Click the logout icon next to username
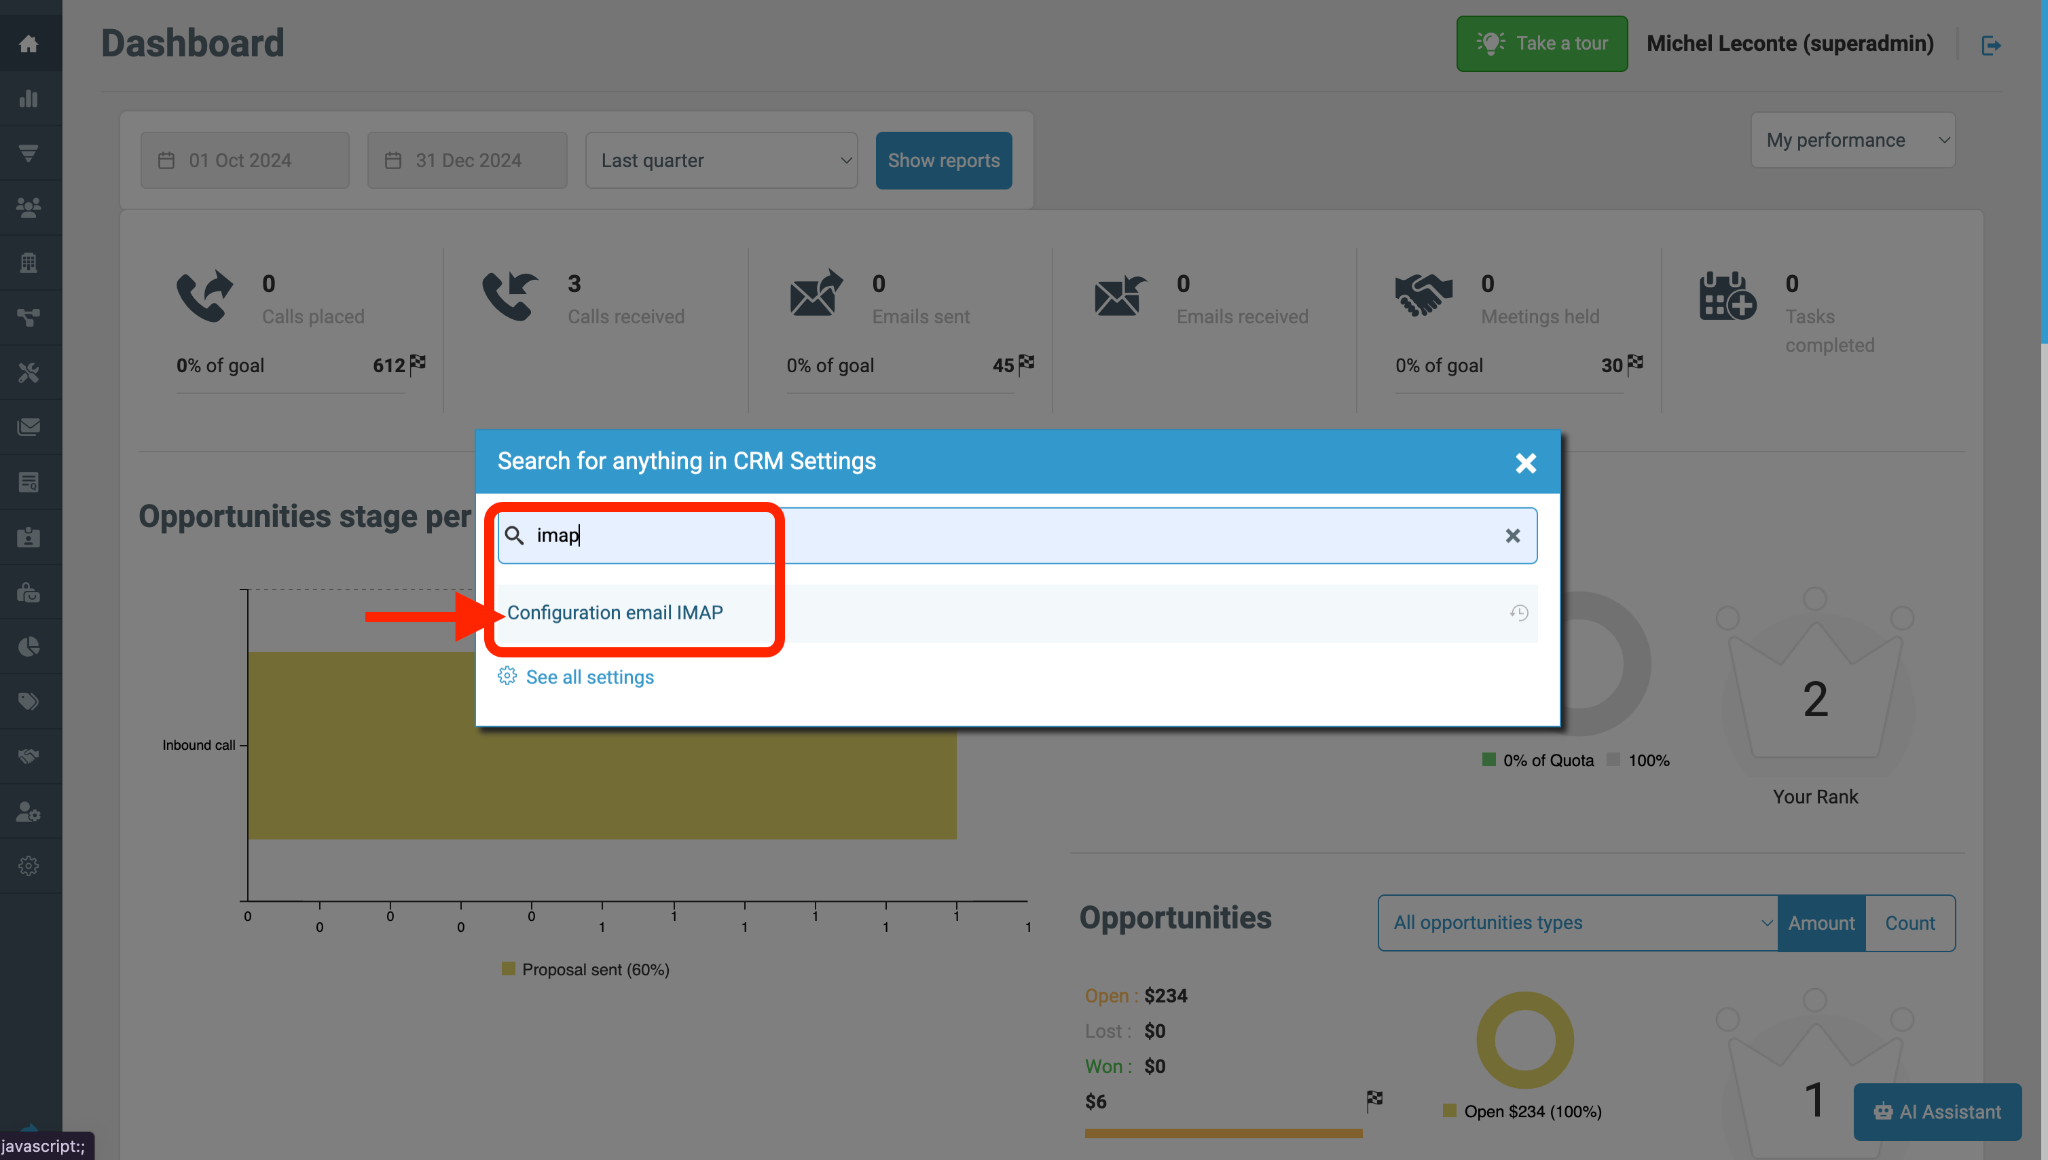2048x1160 pixels. click(1991, 45)
